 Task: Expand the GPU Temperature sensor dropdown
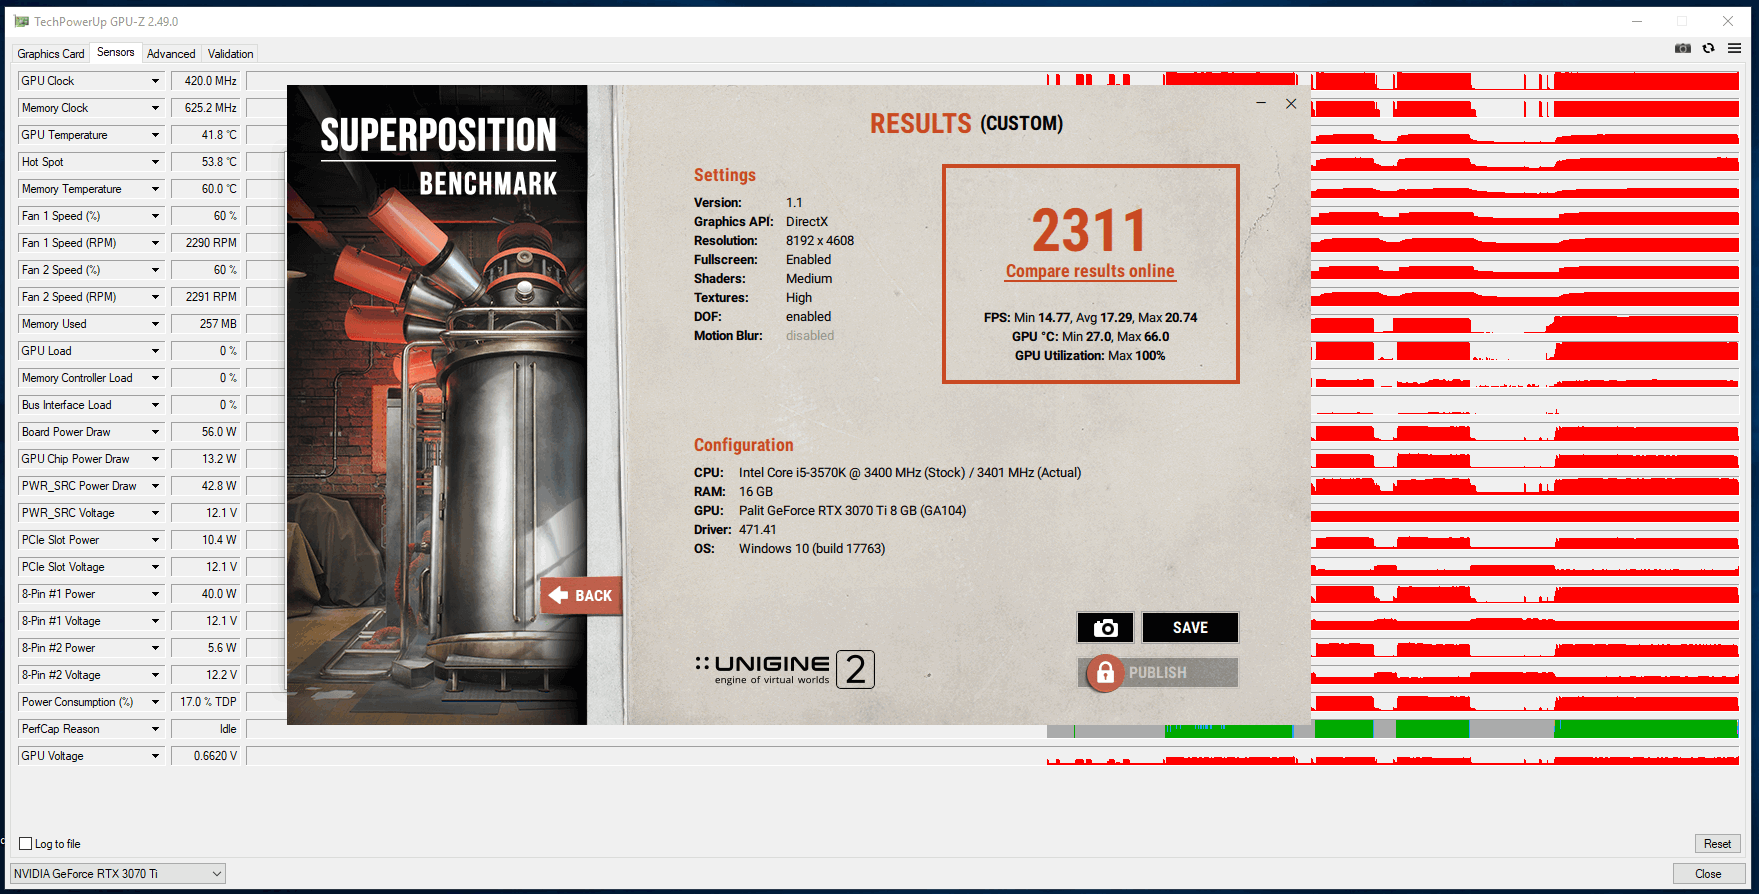tap(155, 135)
